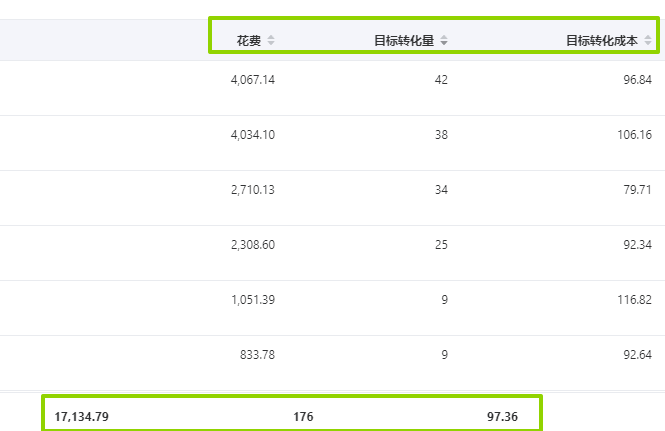Select the 4,034.10 spend cell

[253, 135]
